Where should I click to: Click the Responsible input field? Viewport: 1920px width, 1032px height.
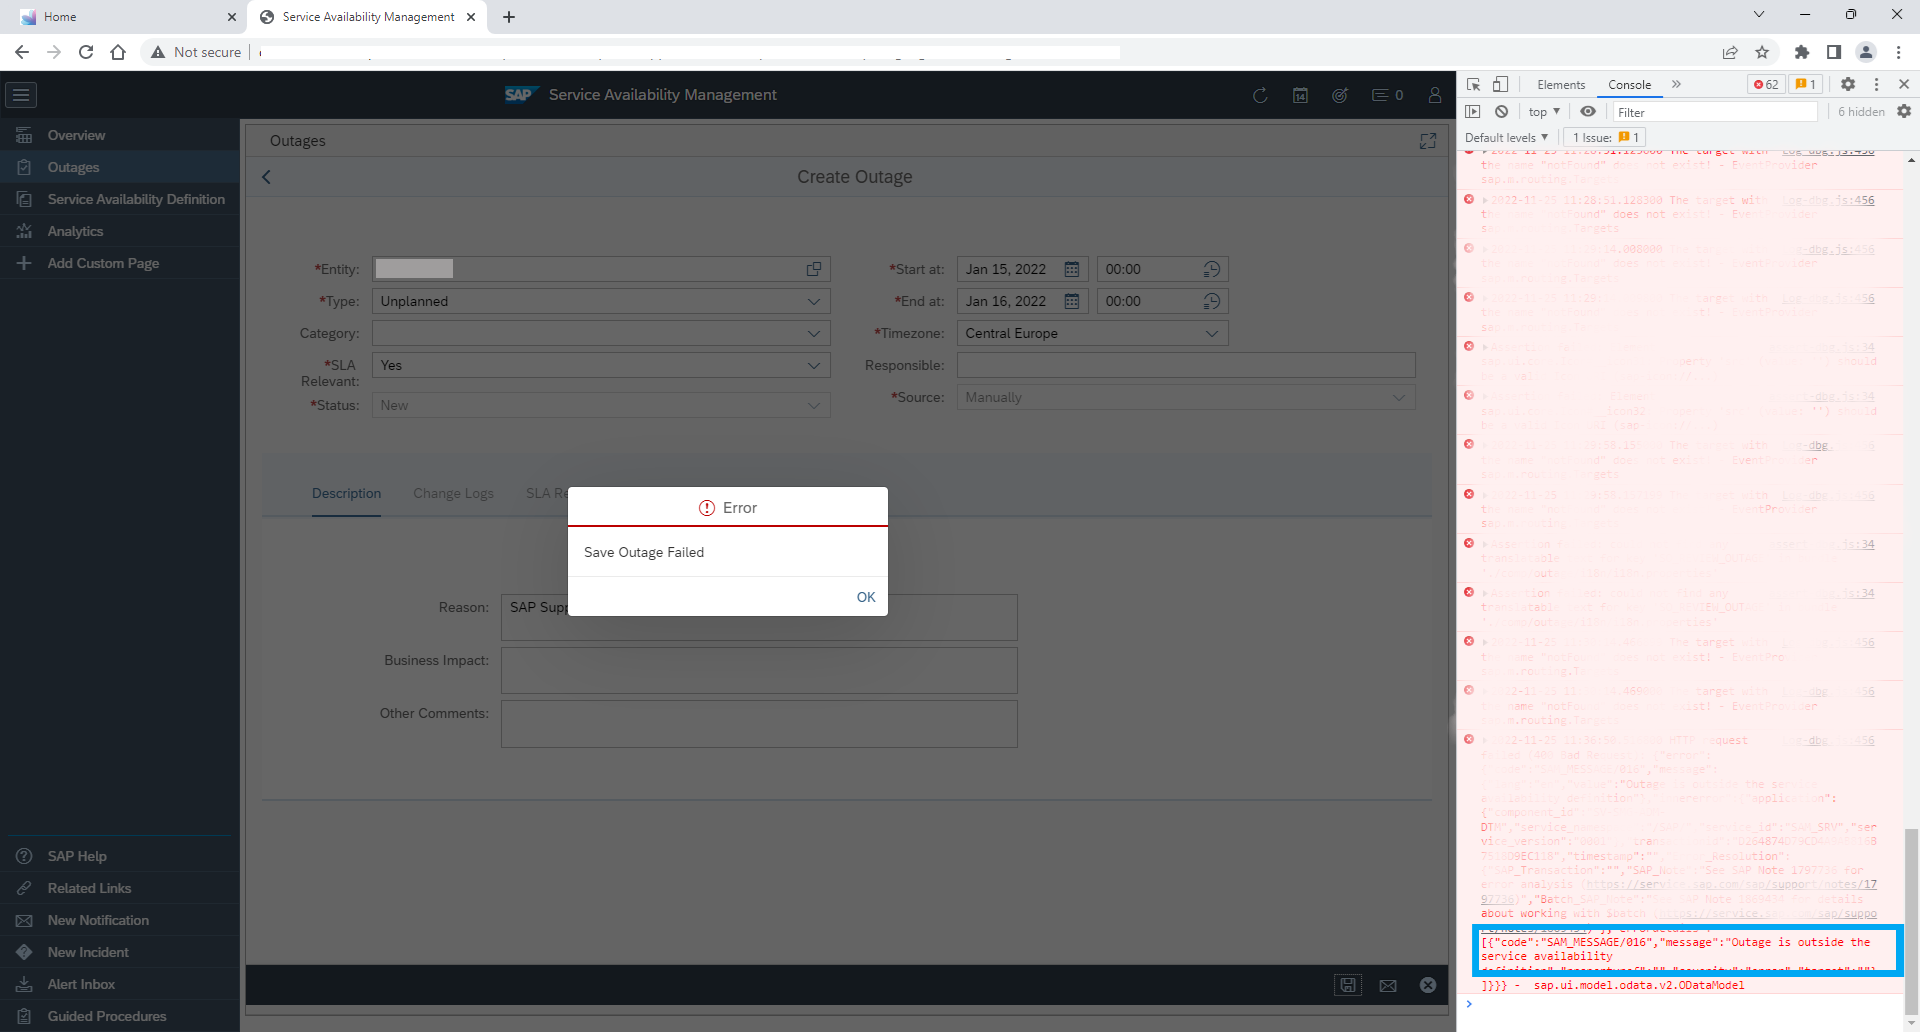[x=1186, y=365]
